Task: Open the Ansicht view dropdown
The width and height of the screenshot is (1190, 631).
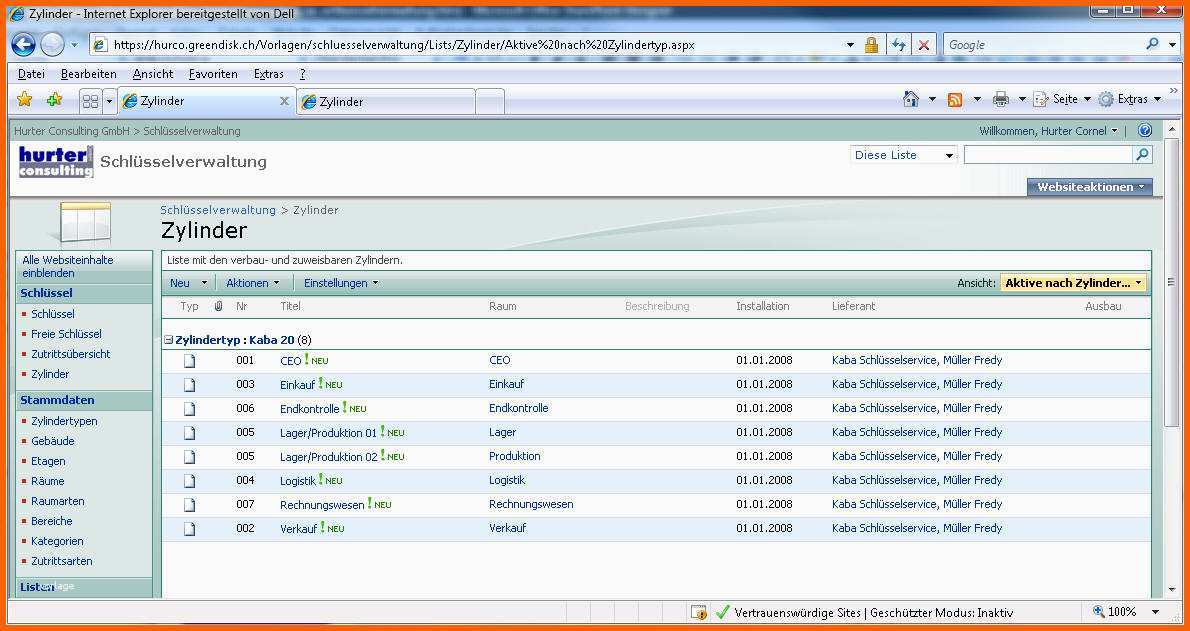Action: tap(1073, 283)
